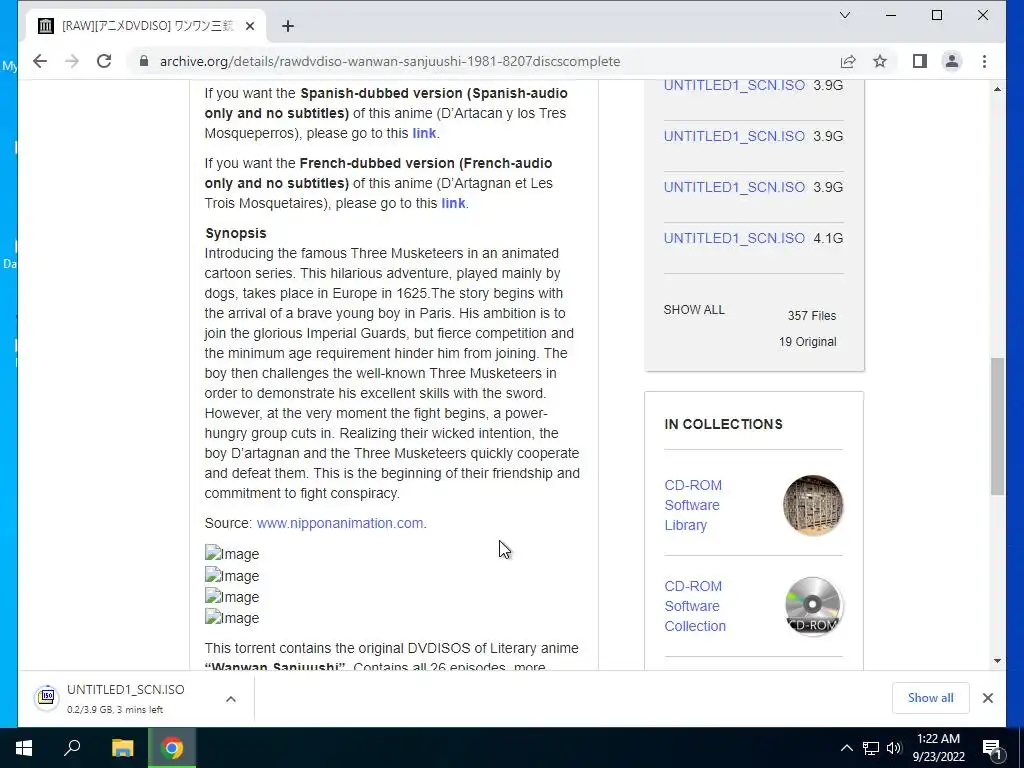Share this page using share icon
The width and height of the screenshot is (1024, 768).
pyautogui.click(x=848, y=61)
